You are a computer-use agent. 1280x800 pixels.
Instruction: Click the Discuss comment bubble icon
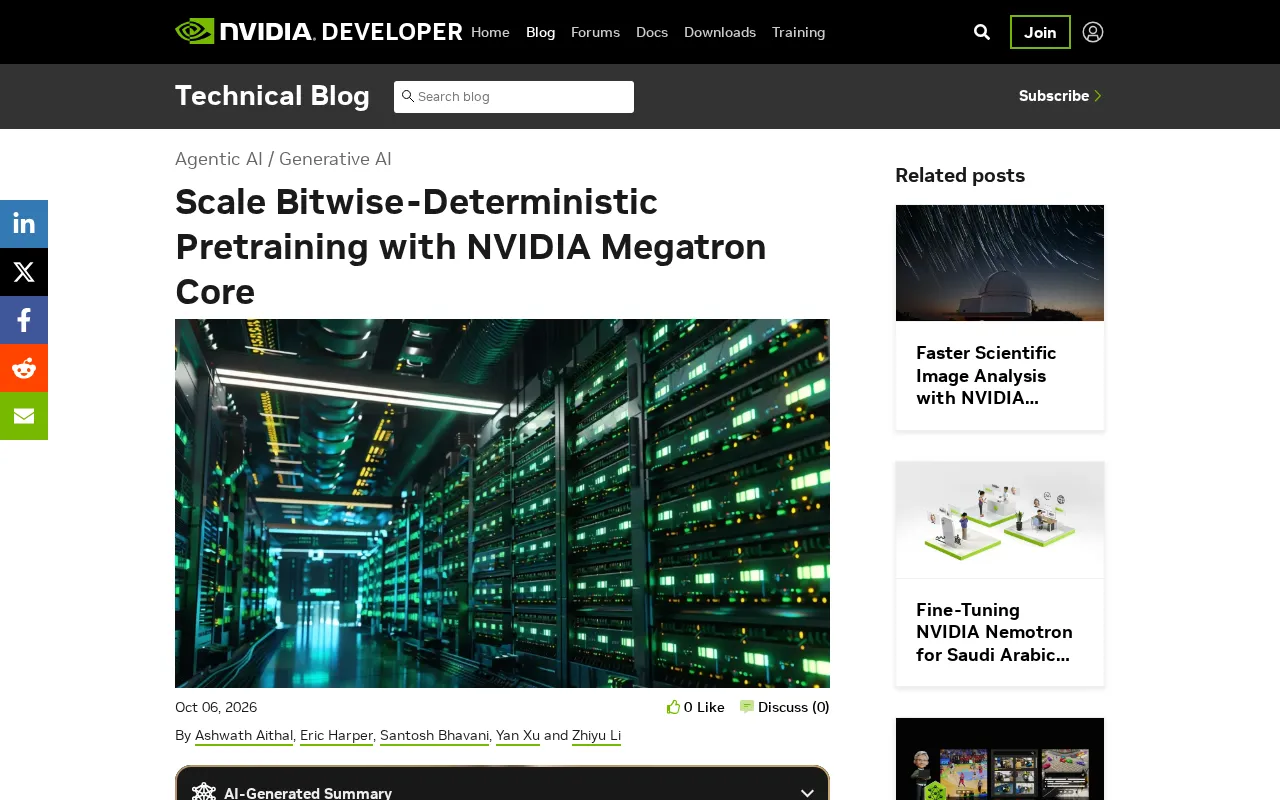tap(747, 707)
